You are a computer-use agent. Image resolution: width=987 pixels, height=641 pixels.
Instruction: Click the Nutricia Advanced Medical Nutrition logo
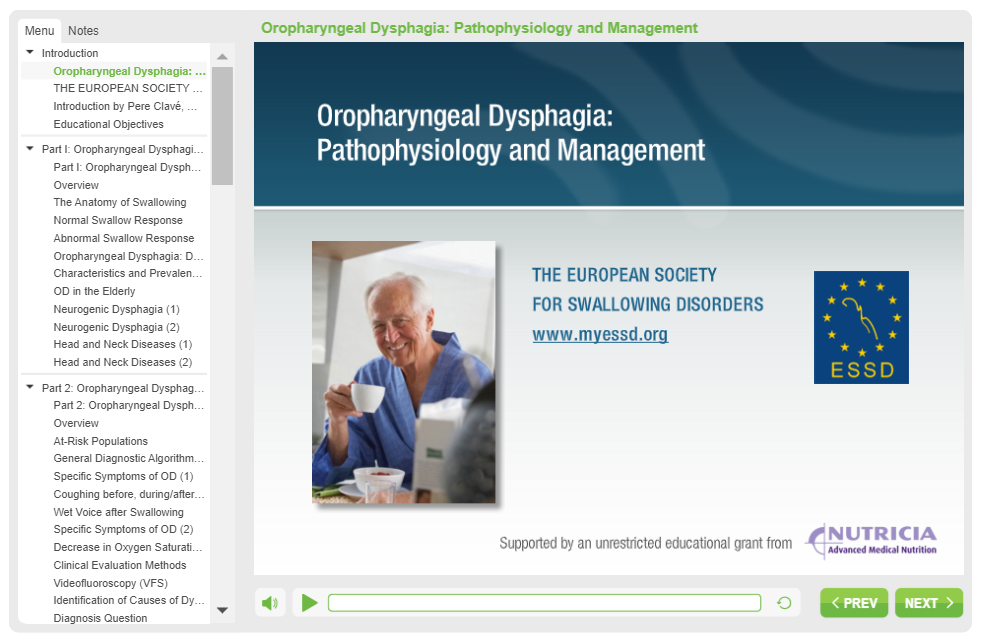(872, 542)
